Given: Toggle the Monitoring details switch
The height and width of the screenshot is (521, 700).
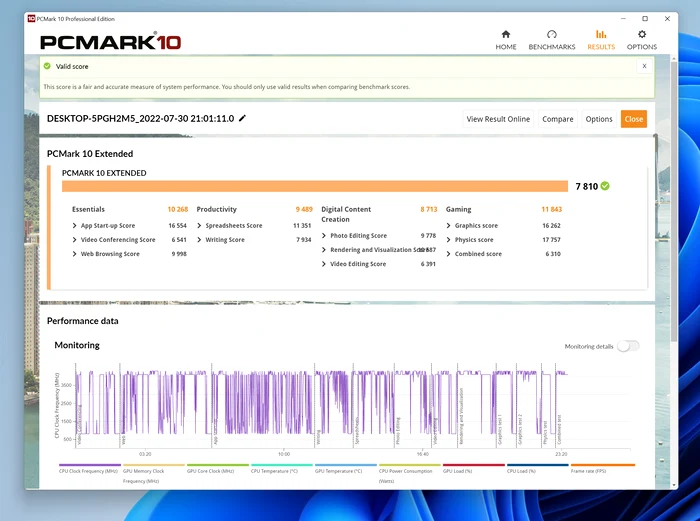Looking at the screenshot, I should tap(627, 346).
